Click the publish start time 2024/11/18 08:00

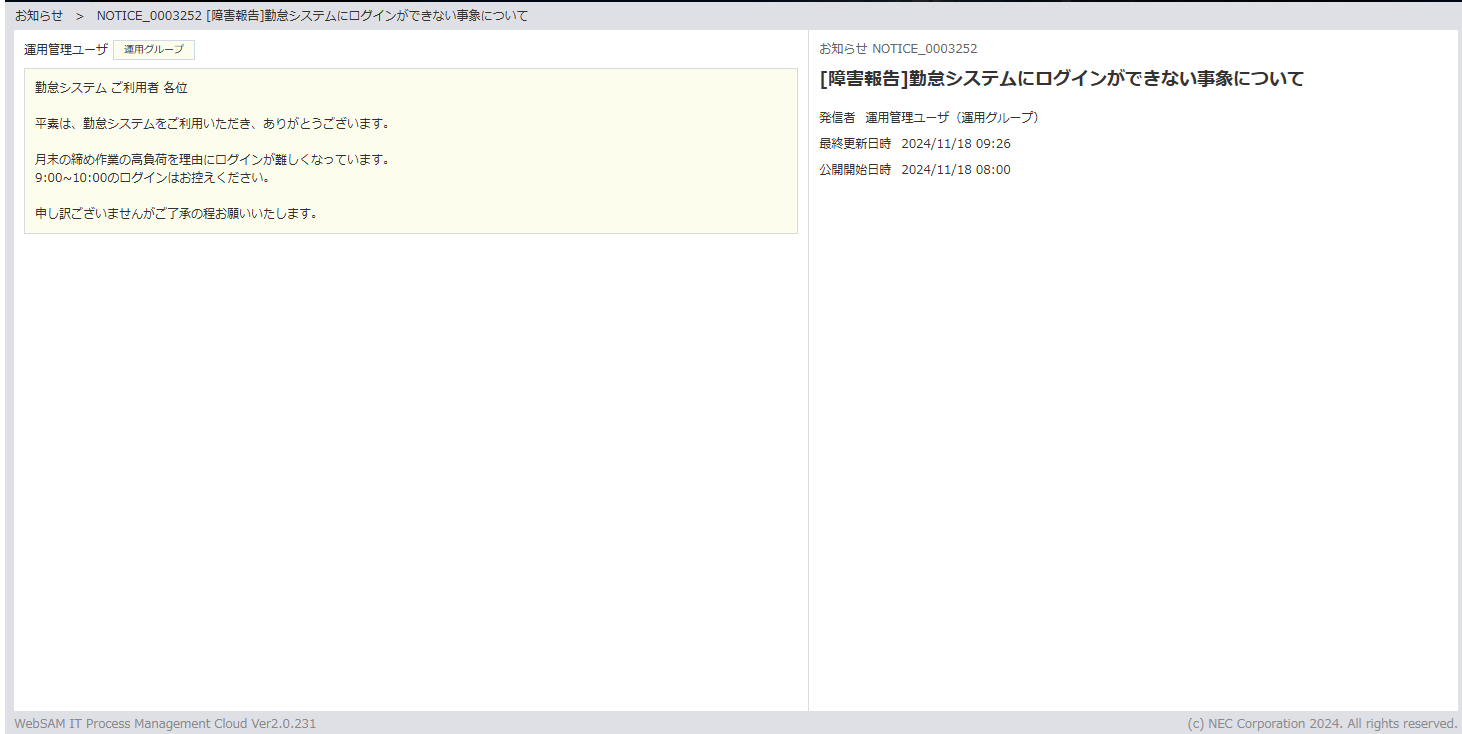pyautogui.click(x=956, y=170)
